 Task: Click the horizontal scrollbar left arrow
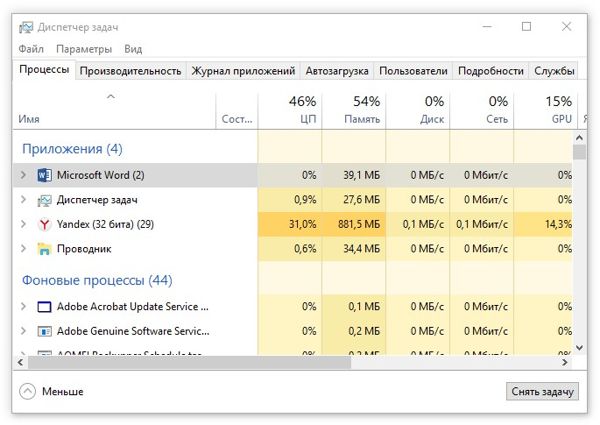20,362
